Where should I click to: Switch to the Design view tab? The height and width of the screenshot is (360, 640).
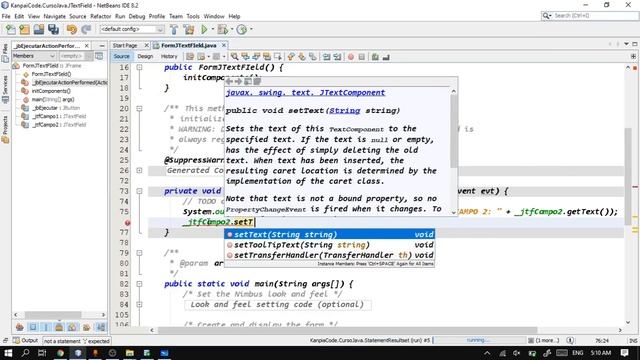tap(145, 56)
